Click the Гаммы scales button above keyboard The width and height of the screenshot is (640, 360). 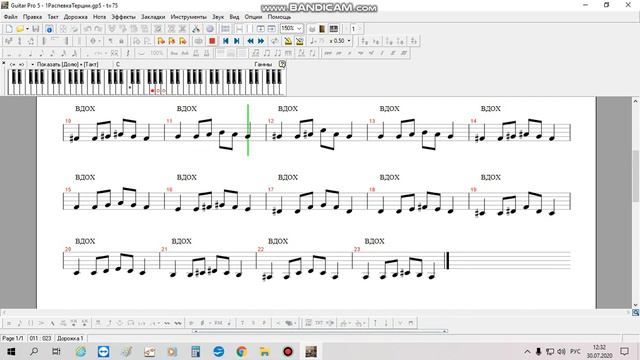pyautogui.click(x=263, y=64)
